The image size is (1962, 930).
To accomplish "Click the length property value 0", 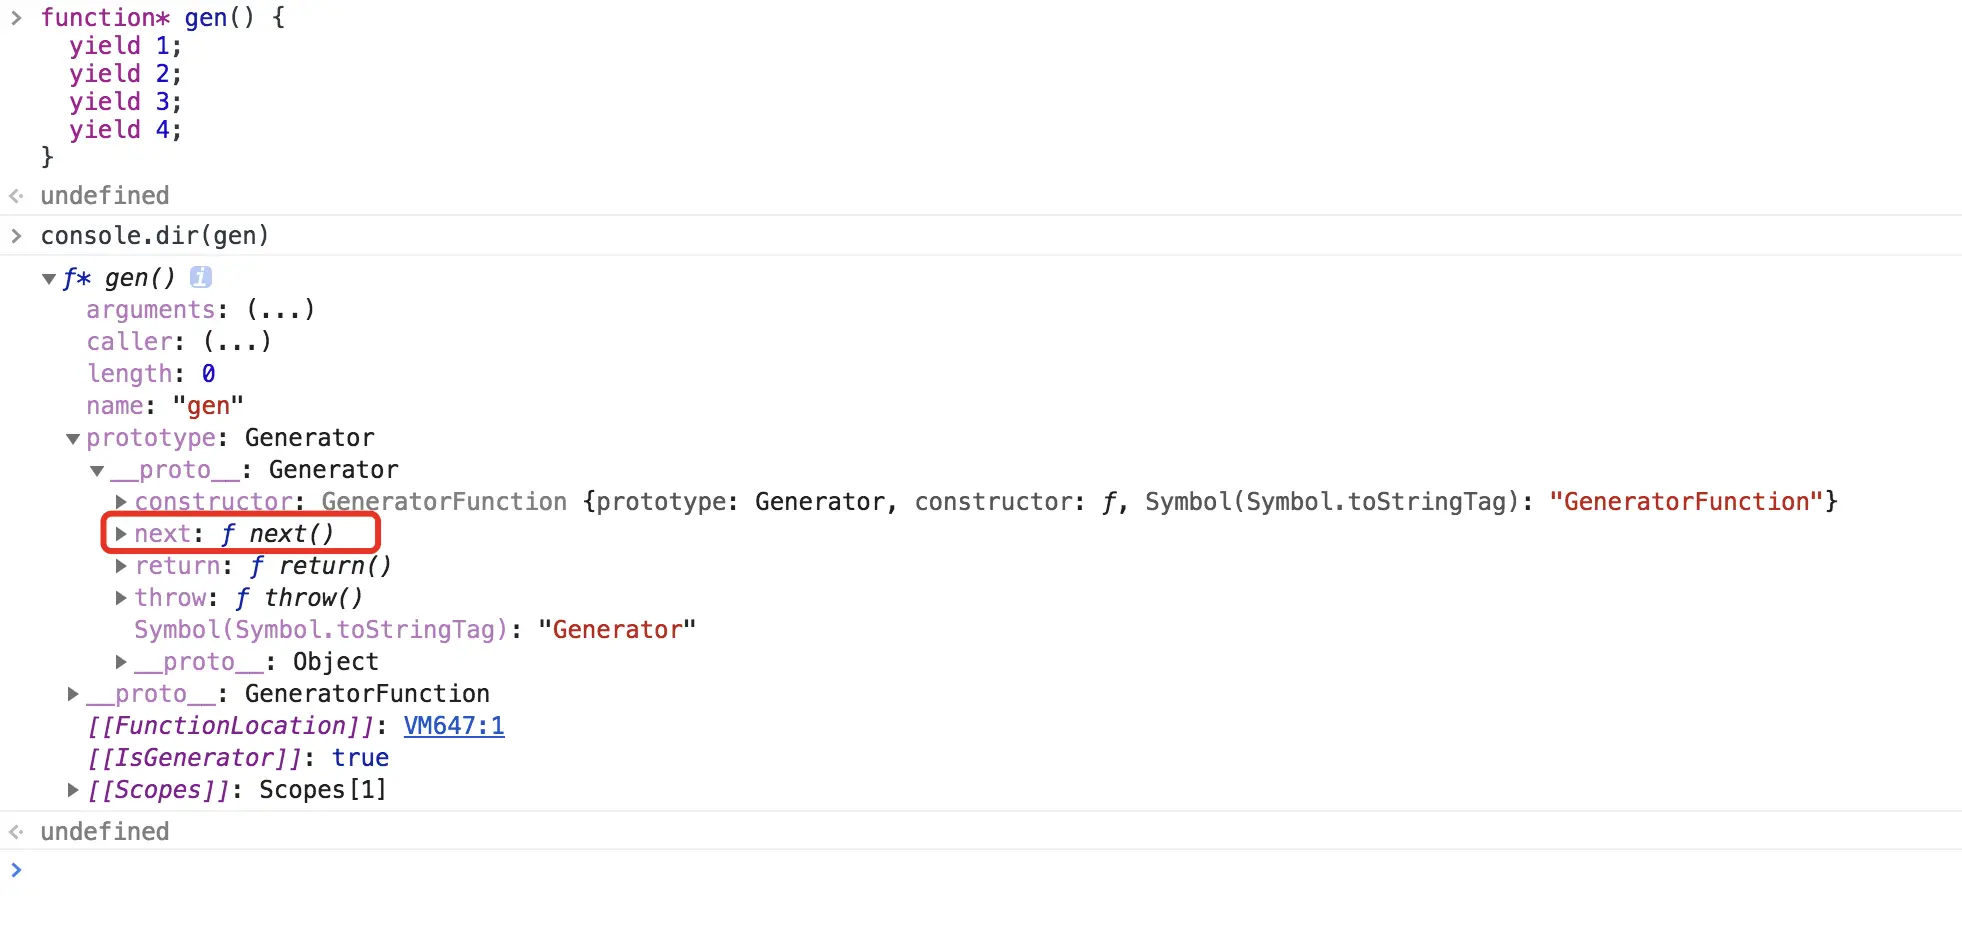I will (208, 374).
